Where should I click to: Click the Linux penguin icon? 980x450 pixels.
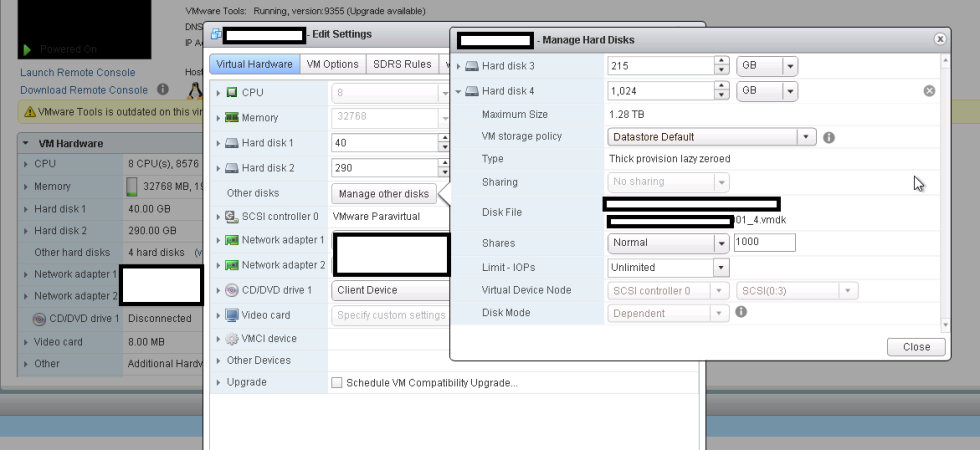195,91
